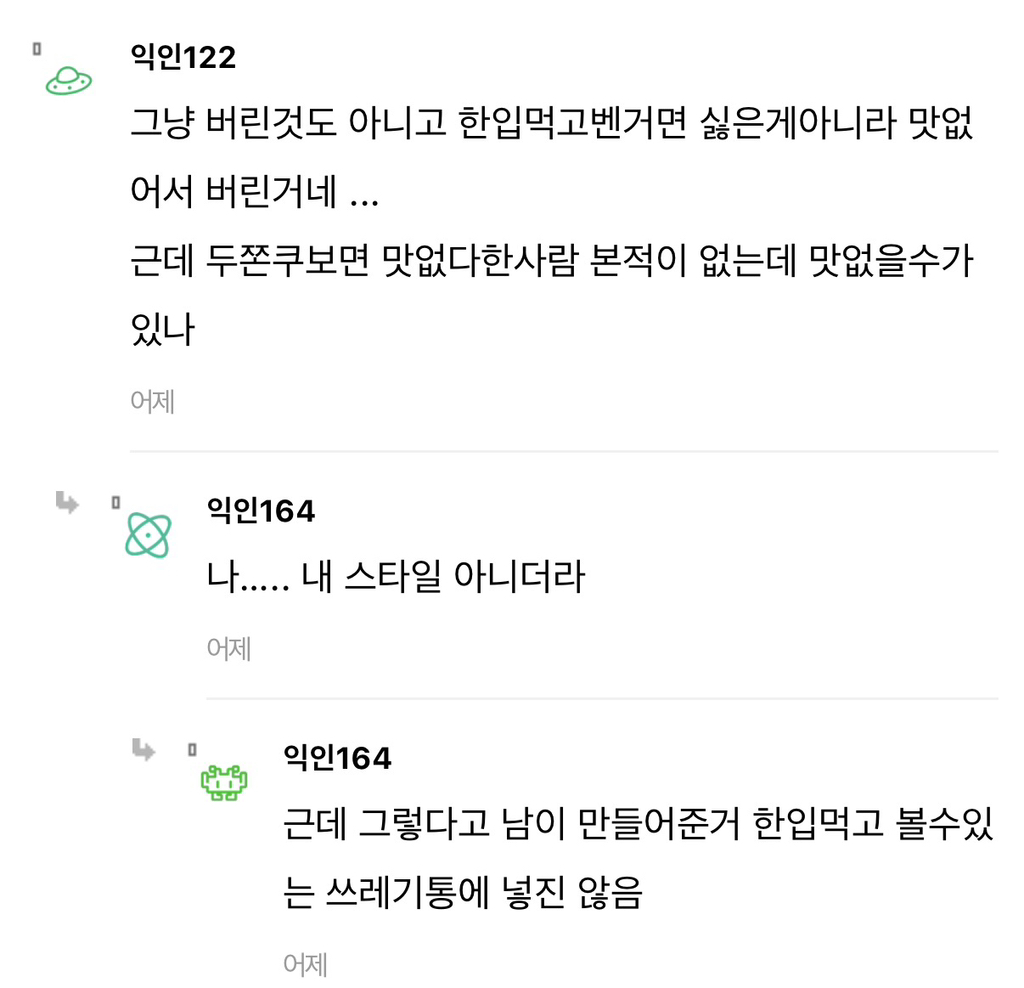Select the username 익인122

point(181,58)
